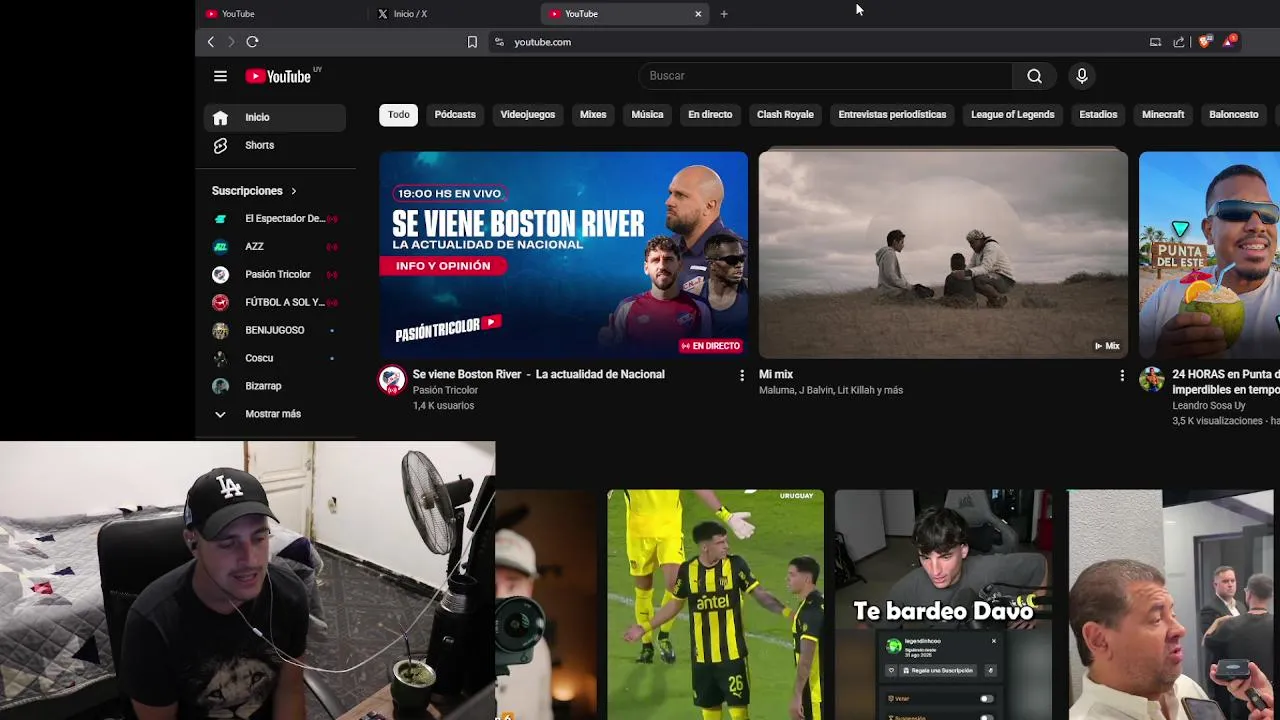Select the Estadios filter chip
The width and height of the screenshot is (1280, 720).
click(1098, 115)
